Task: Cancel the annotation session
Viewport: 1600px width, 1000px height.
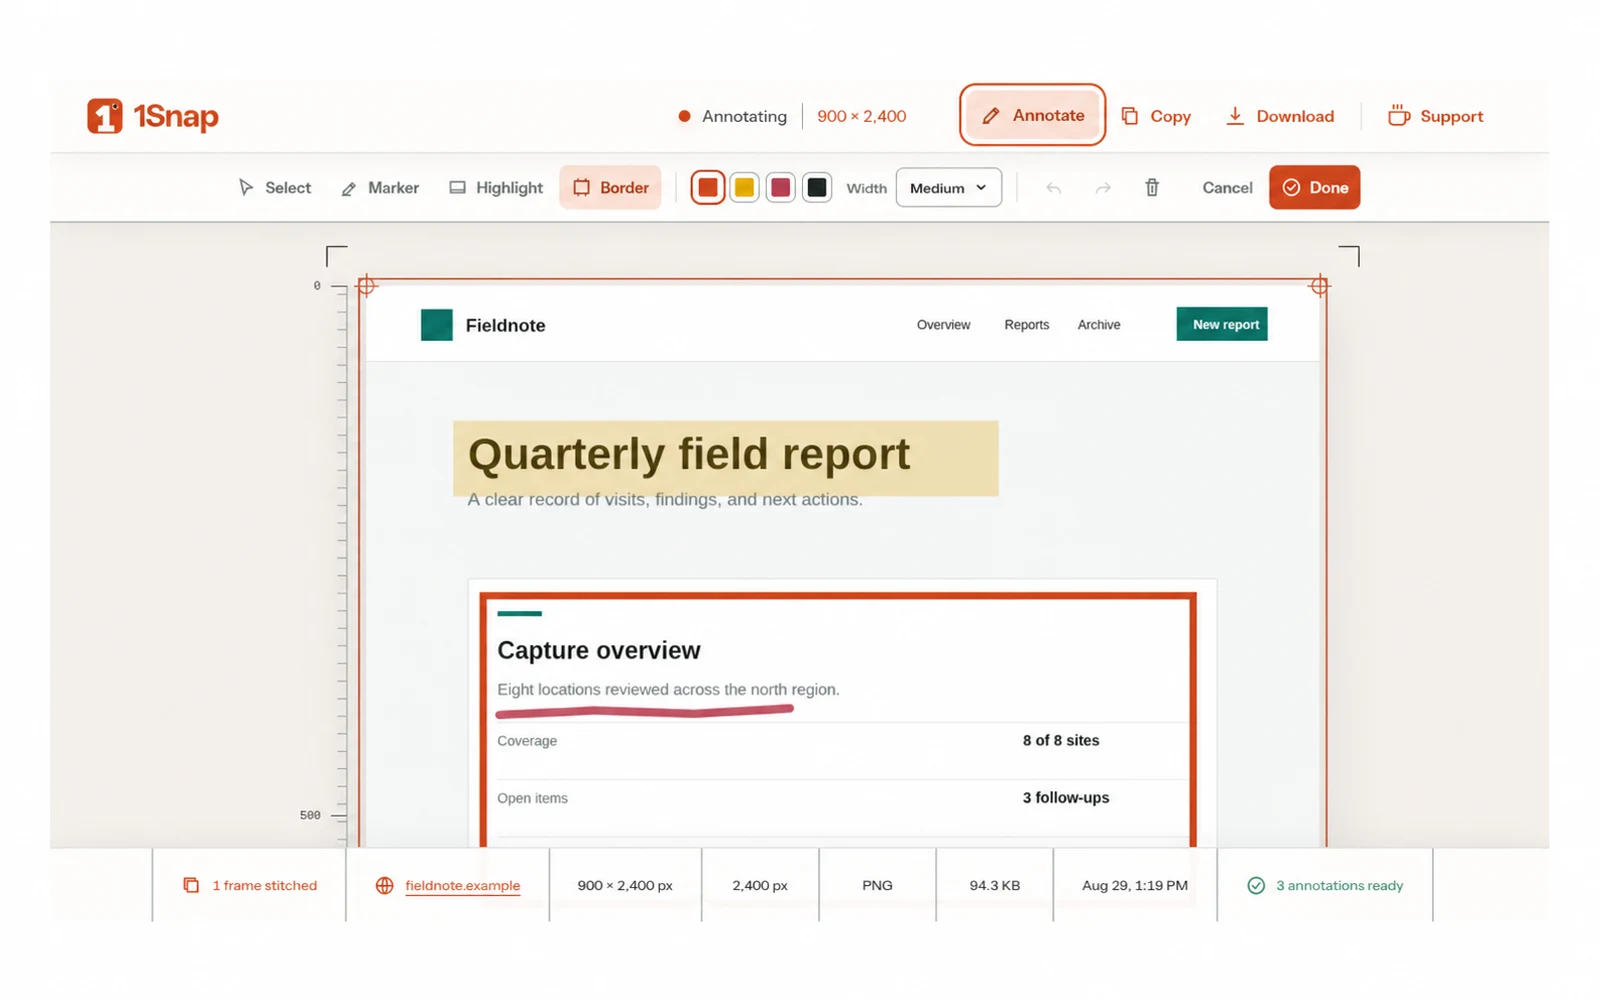Action: pos(1227,187)
